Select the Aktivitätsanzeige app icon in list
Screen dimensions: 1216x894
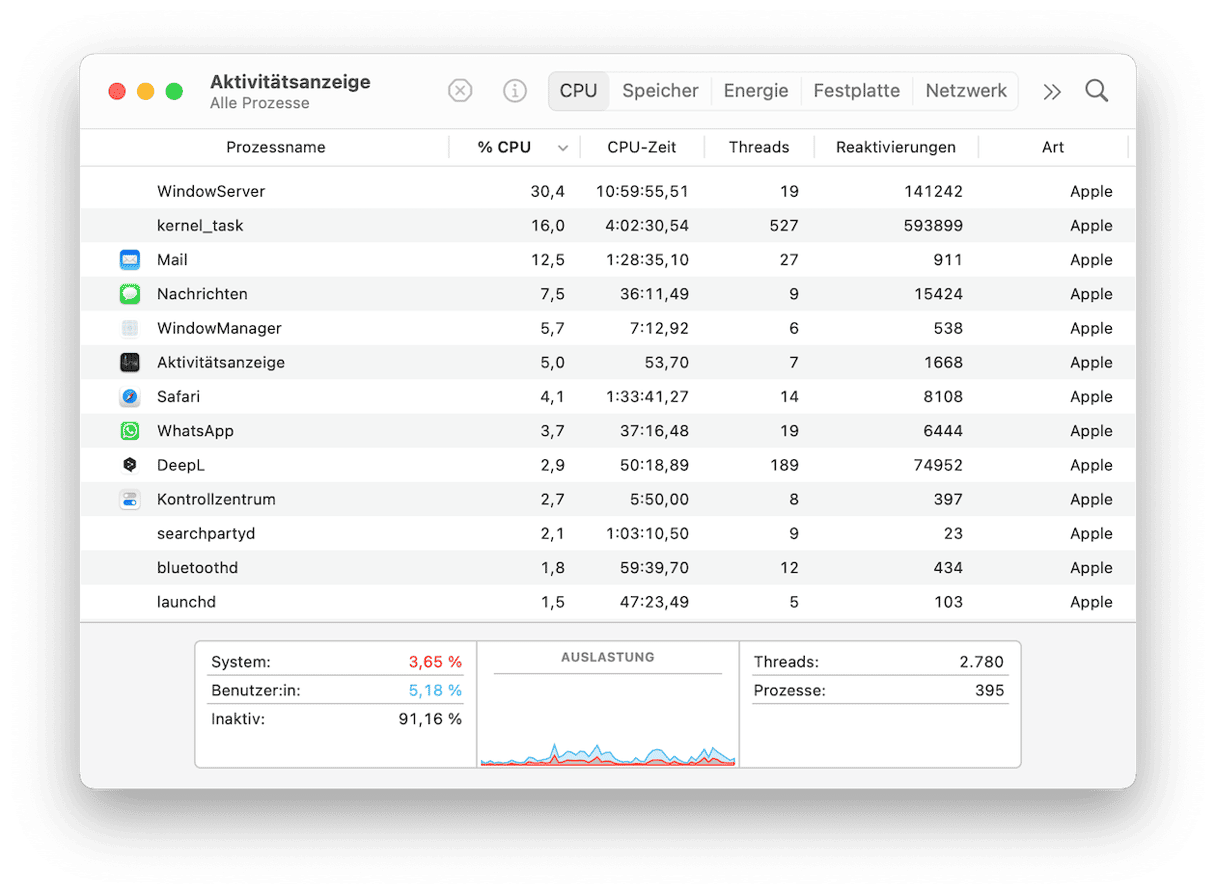[x=130, y=362]
